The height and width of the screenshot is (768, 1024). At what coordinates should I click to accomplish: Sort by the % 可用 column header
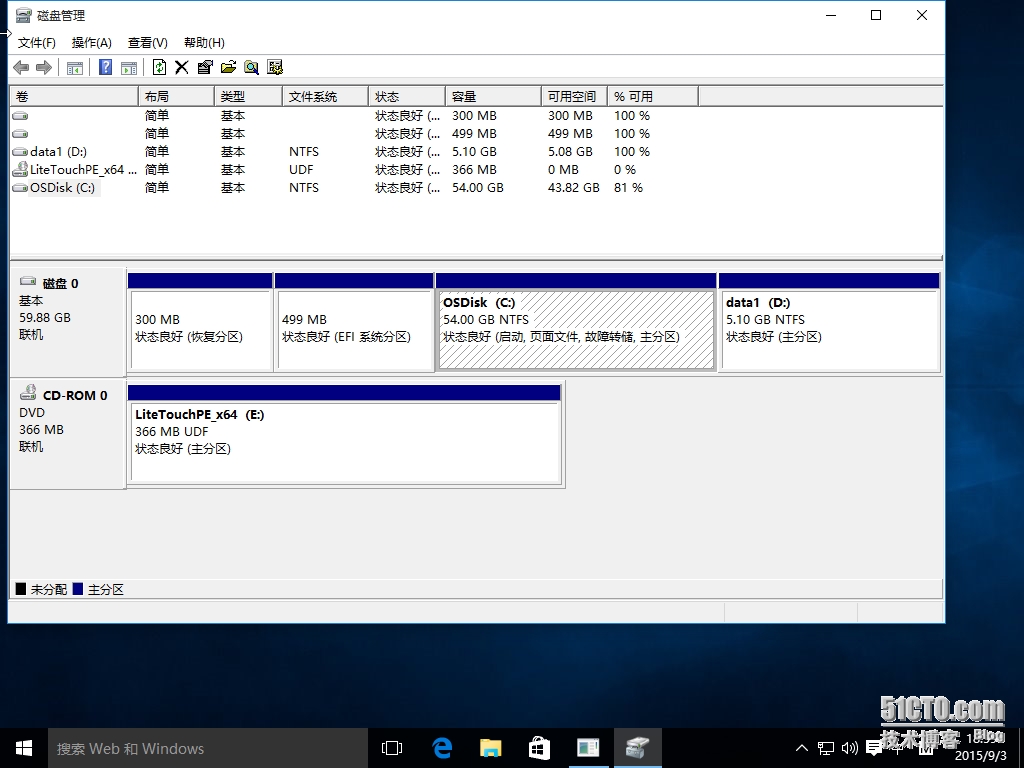[x=652, y=97]
